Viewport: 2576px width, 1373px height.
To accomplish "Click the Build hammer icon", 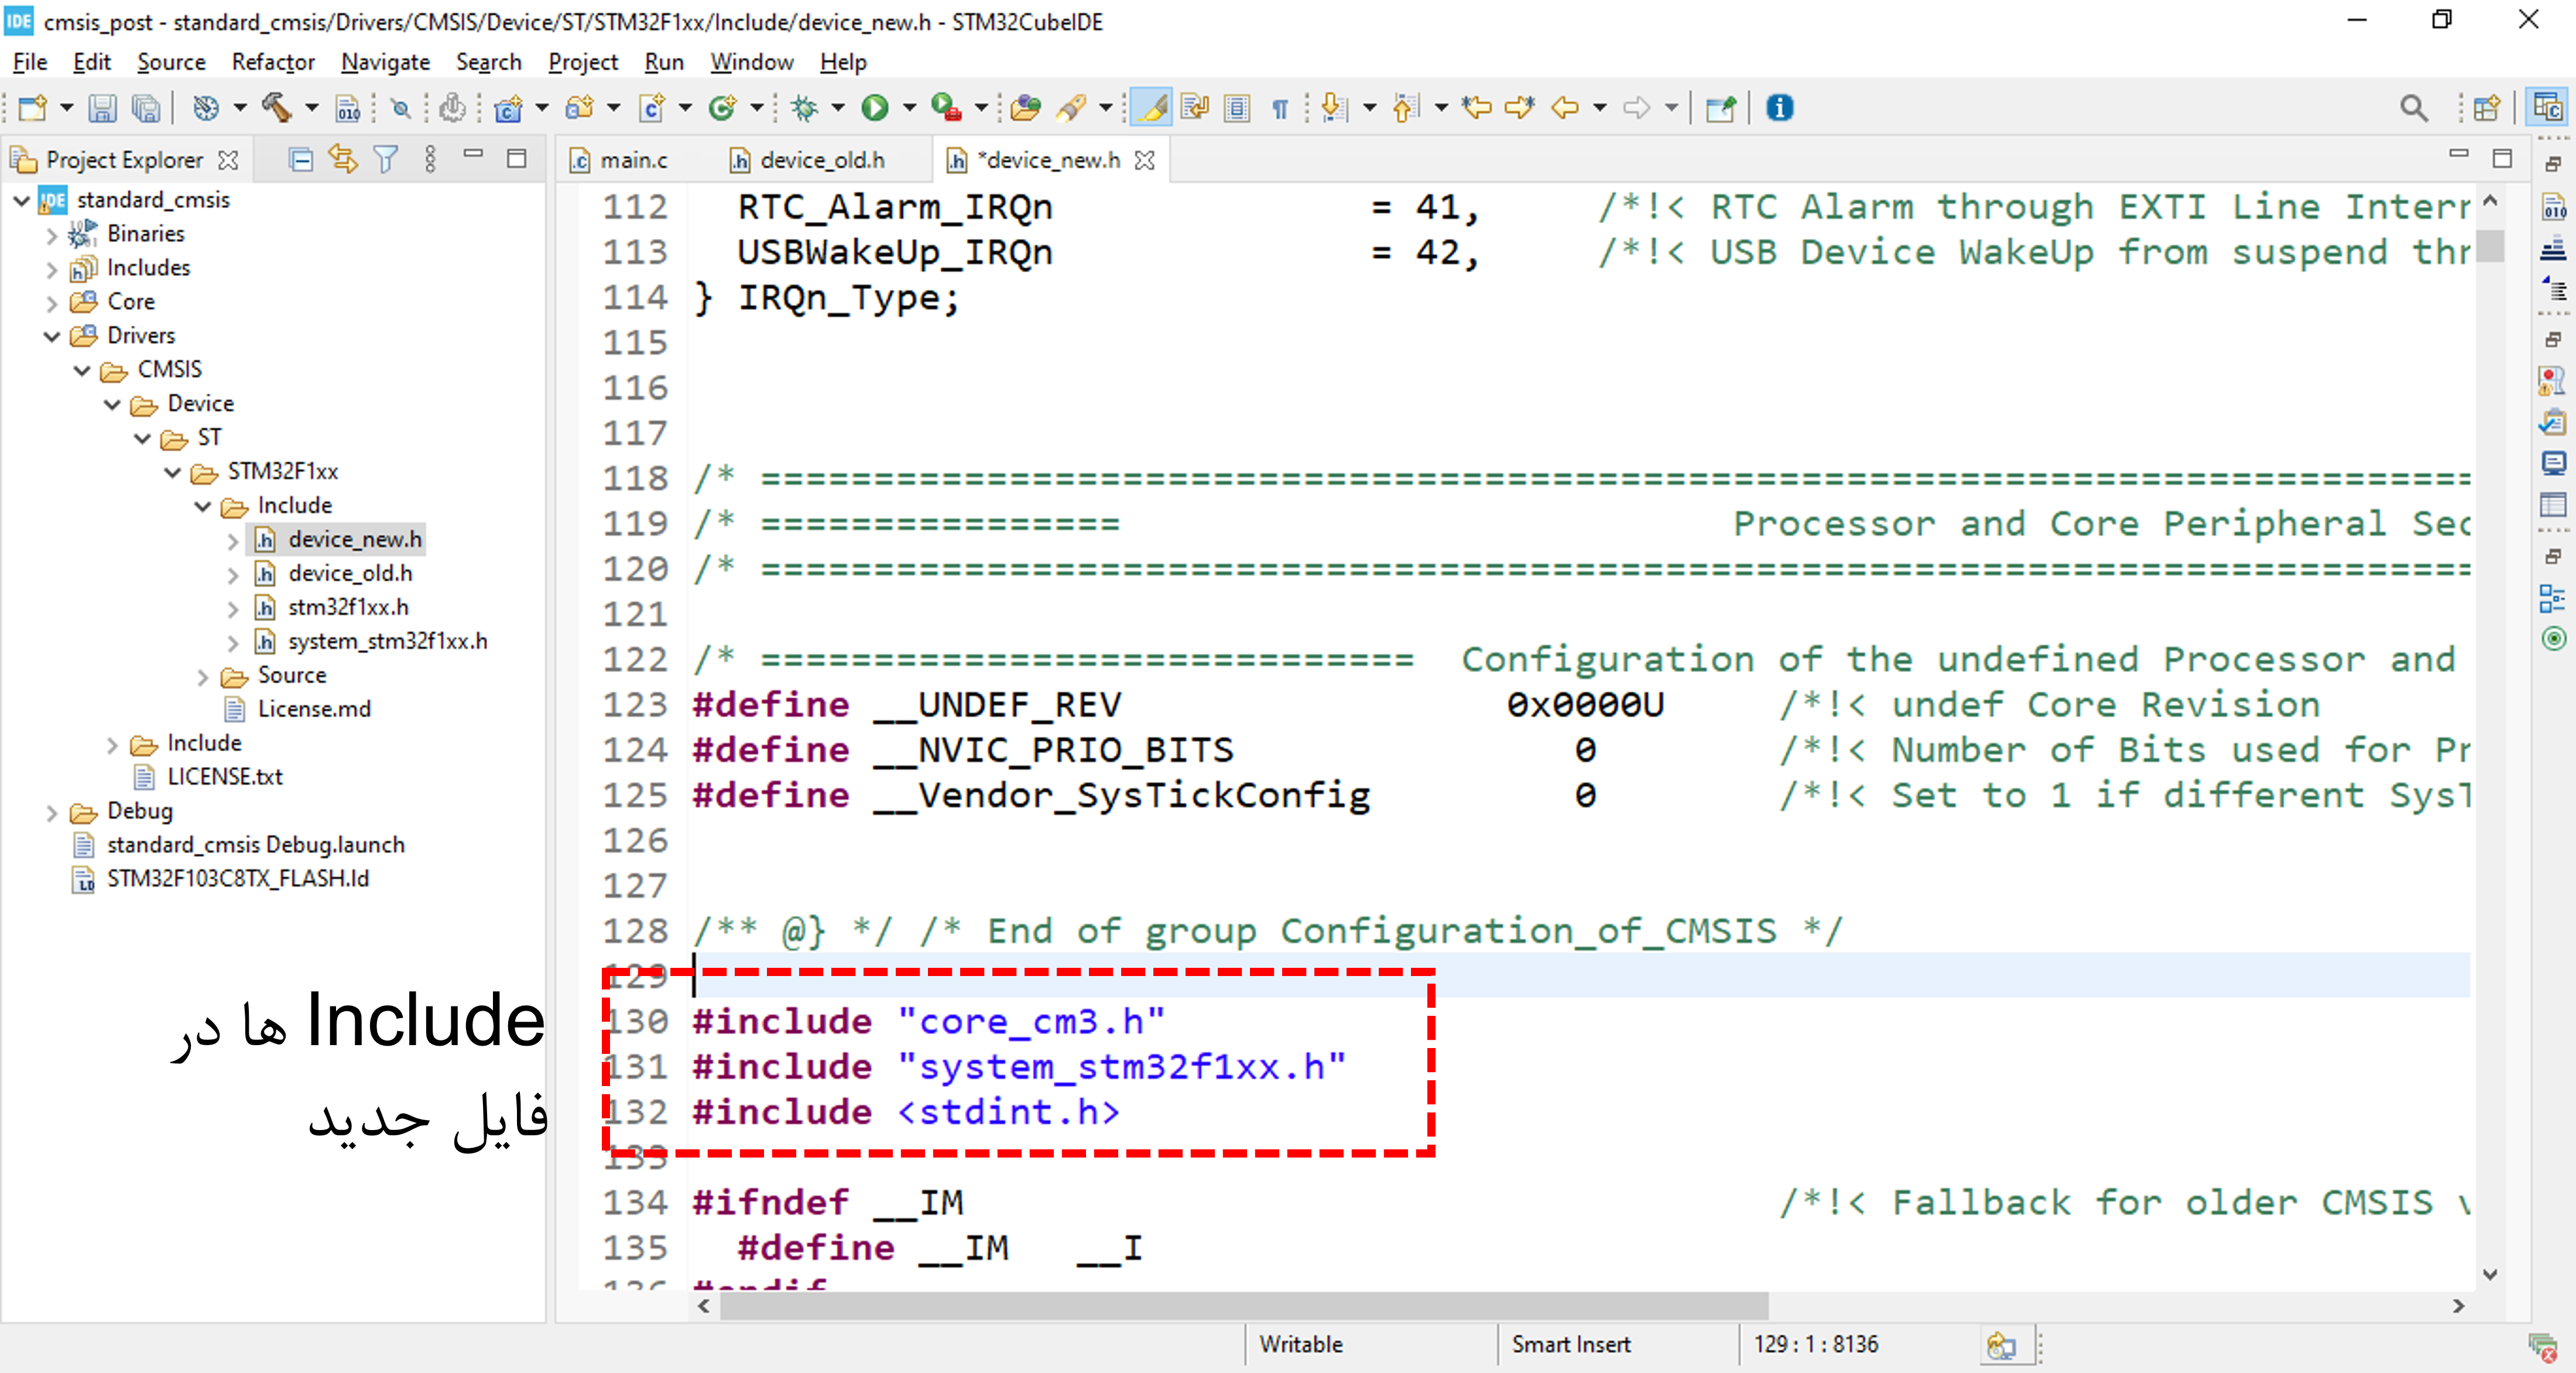I will click(x=276, y=107).
